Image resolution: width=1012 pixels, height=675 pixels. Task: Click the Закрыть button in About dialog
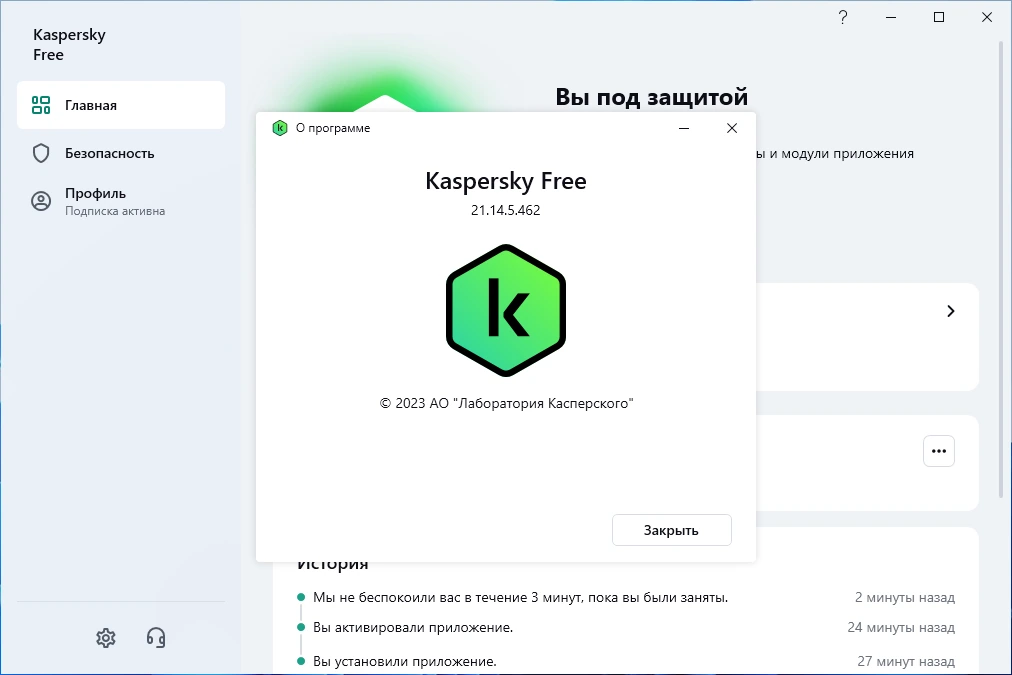click(x=671, y=530)
